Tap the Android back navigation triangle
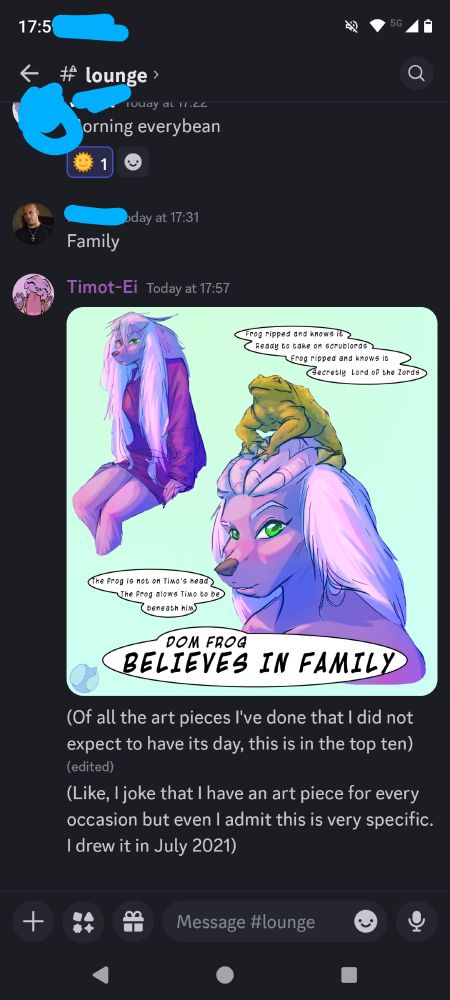450x1000 pixels. click(101, 974)
